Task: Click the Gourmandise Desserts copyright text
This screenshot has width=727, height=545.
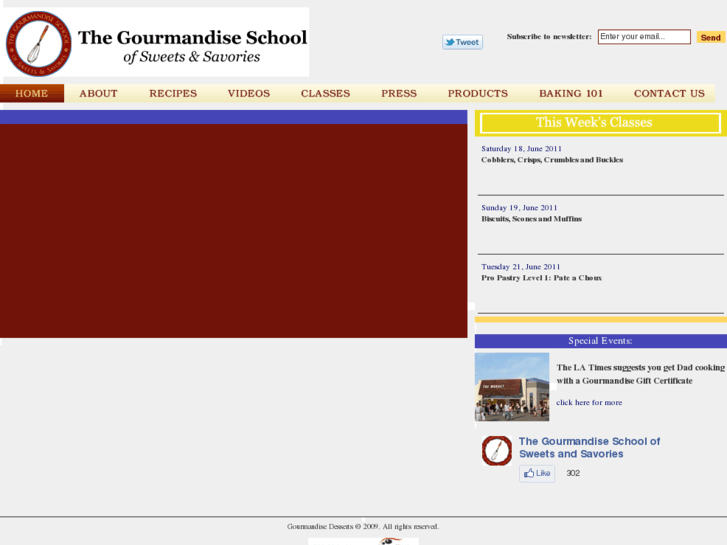Action: tap(363, 526)
